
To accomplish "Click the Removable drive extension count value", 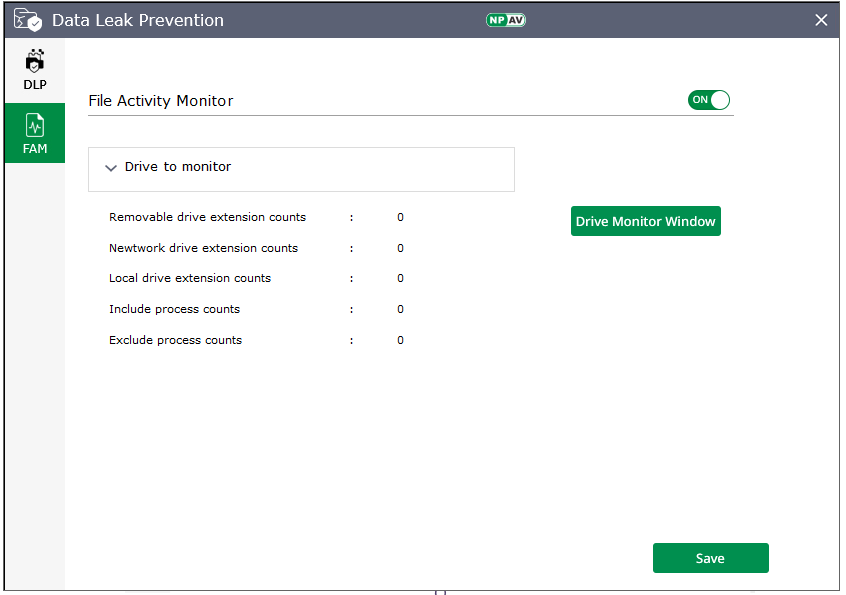I will pos(400,217).
